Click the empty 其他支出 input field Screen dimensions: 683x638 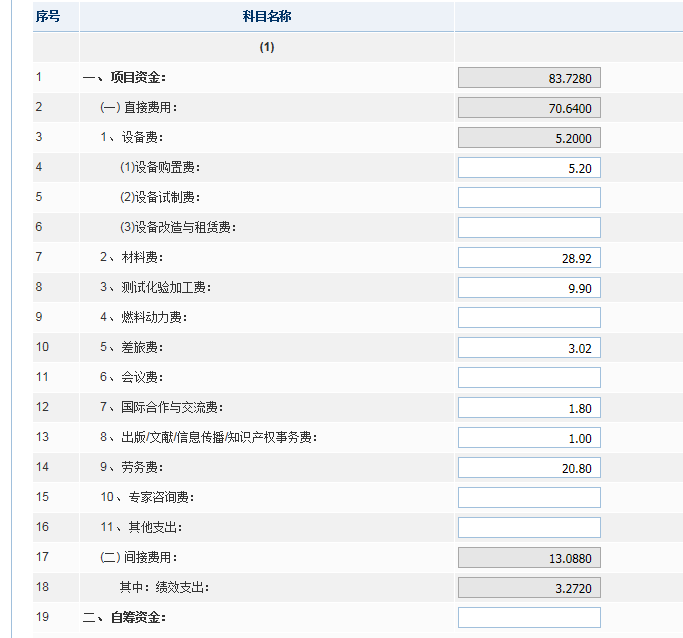point(529,528)
